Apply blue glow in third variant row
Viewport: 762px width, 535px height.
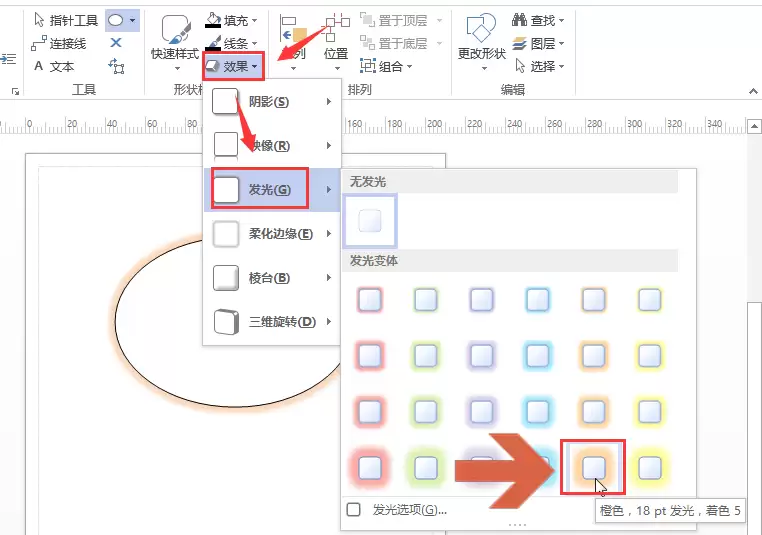(537, 412)
